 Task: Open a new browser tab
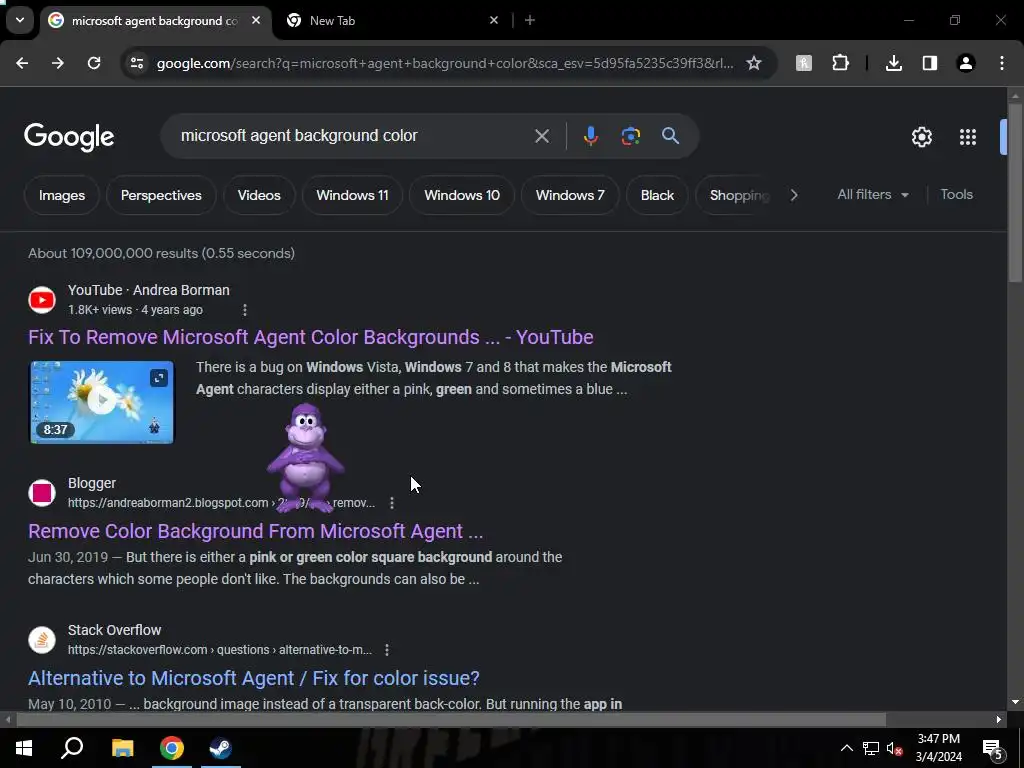coord(530,21)
